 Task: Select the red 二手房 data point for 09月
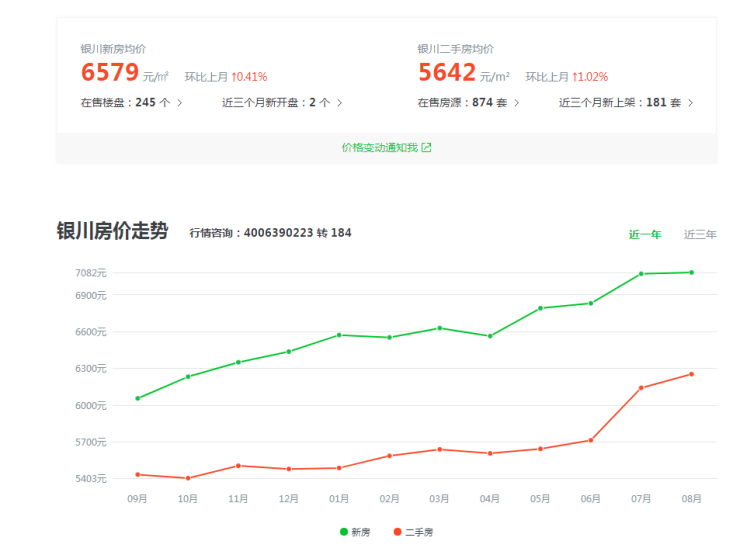pos(138,474)
